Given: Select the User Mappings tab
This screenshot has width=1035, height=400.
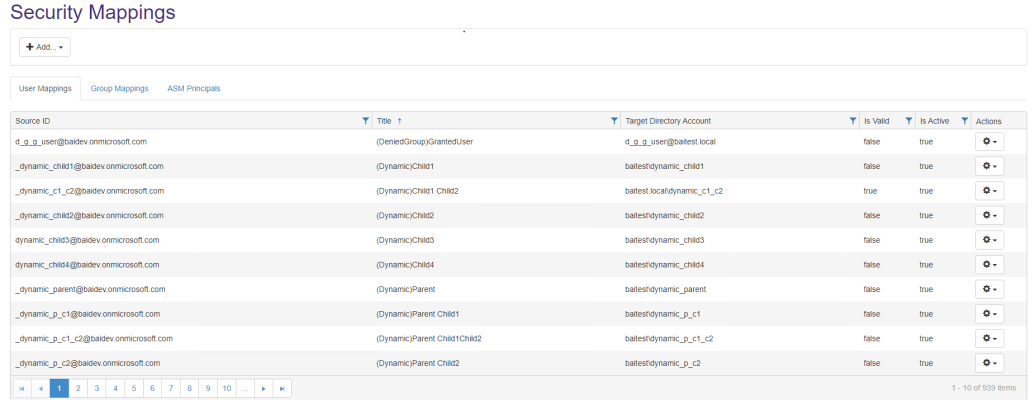Looking at the screenshot, I should coord(46,89).
